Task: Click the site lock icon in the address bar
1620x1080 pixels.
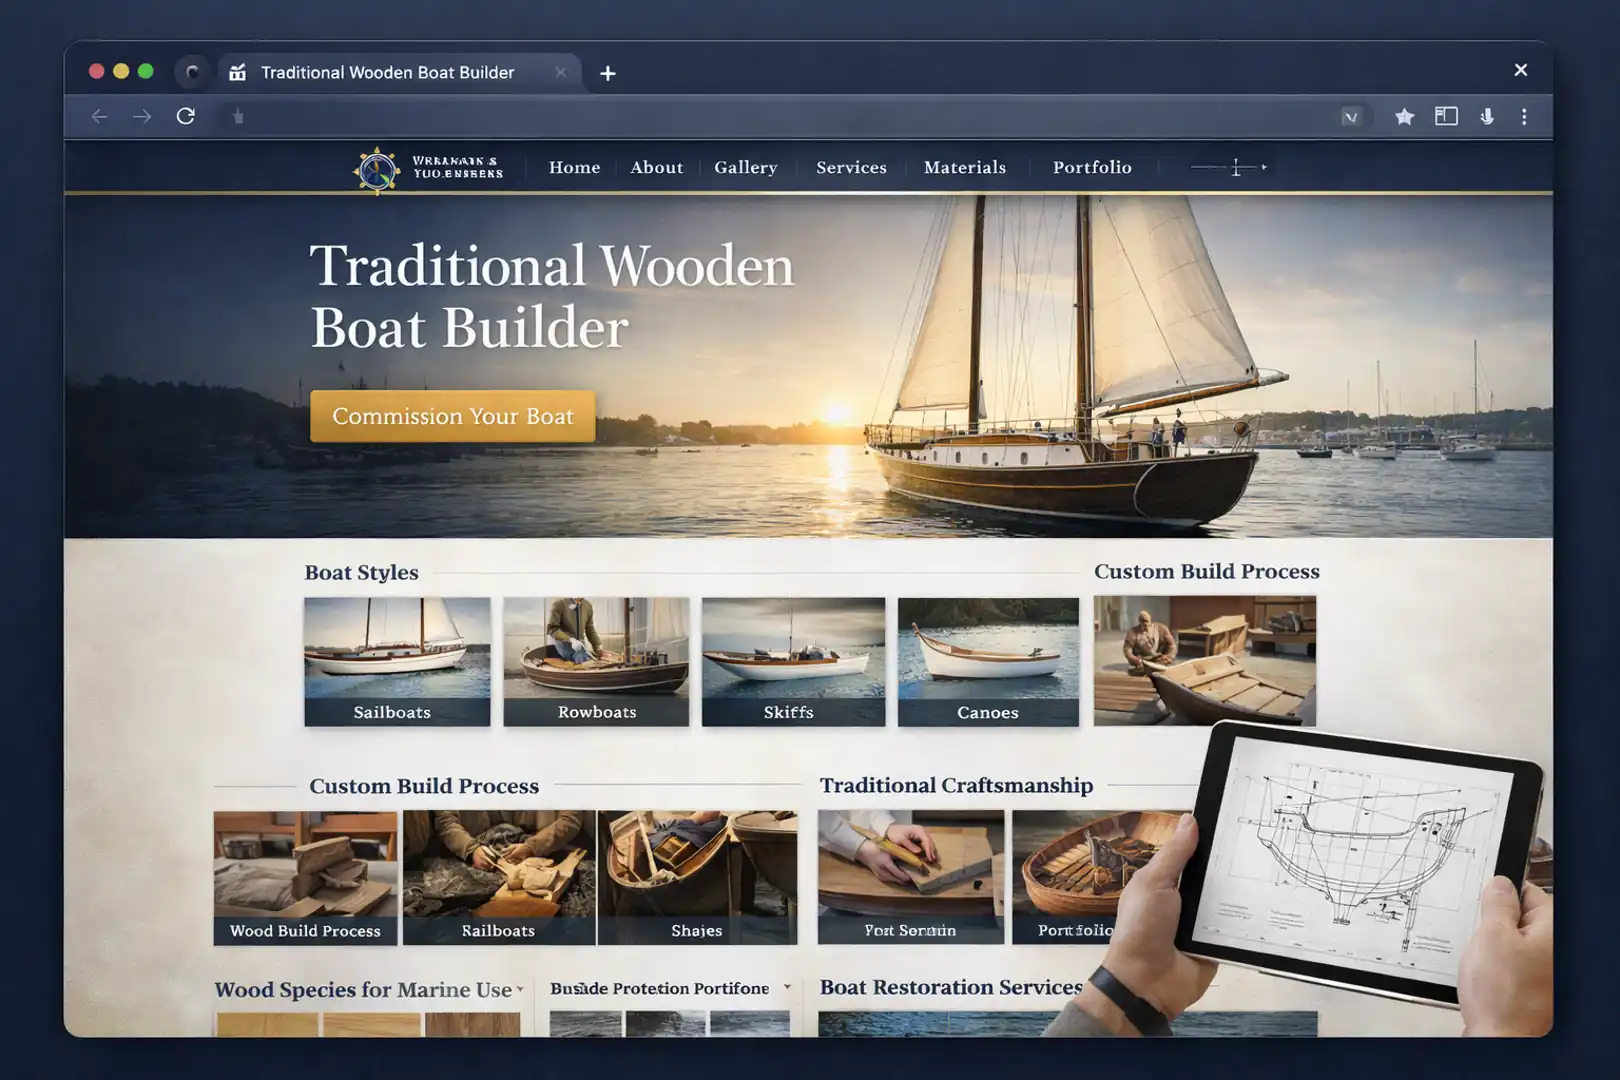Action: click(x=238, y=116)
